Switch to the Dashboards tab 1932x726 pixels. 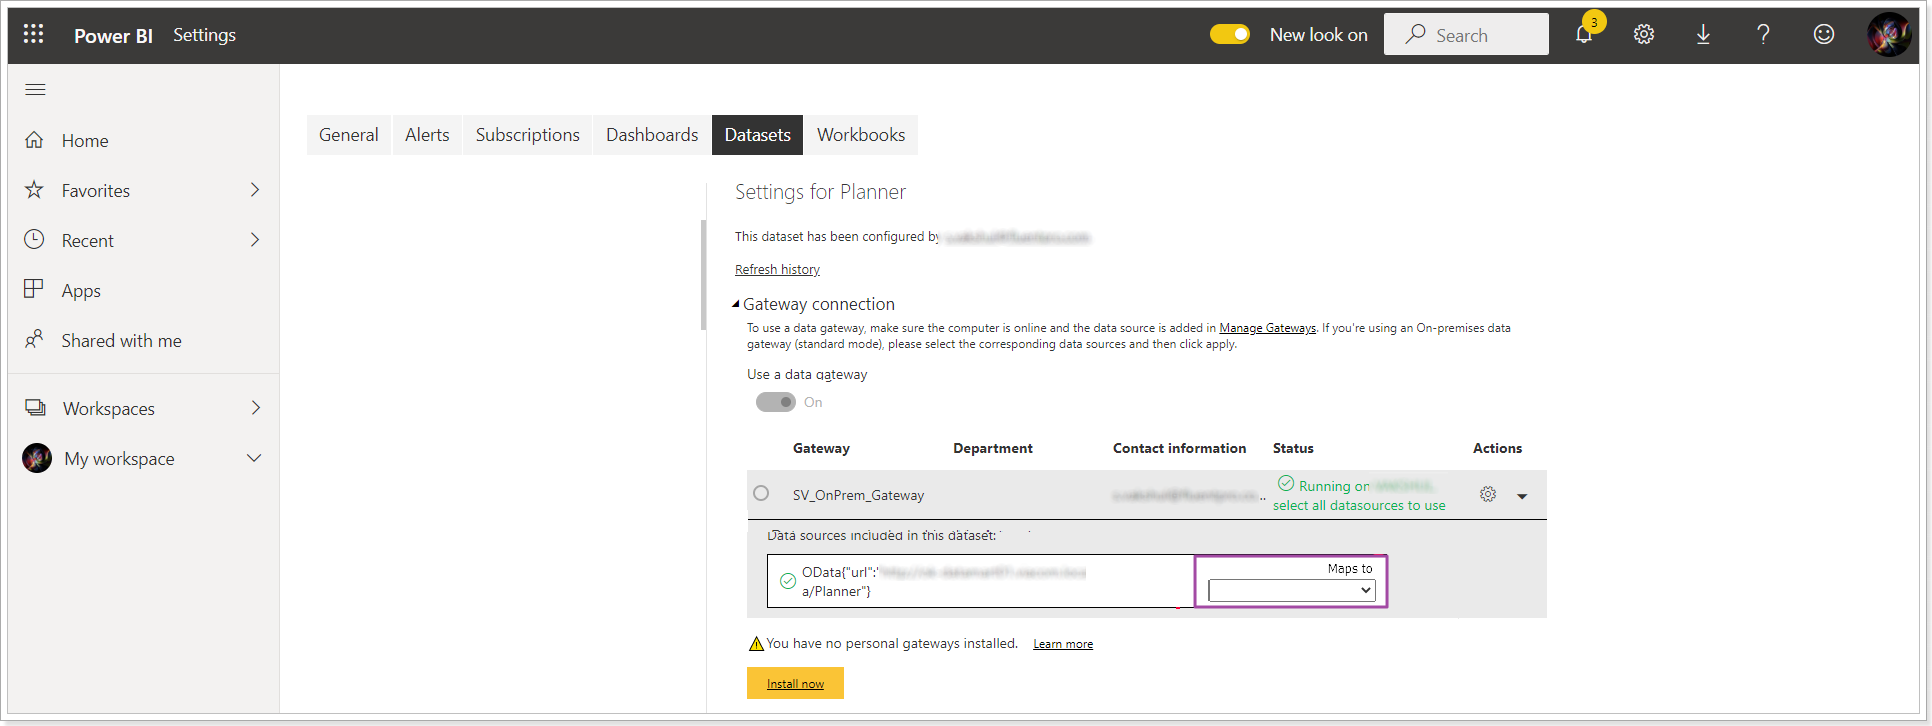point(652,135)
